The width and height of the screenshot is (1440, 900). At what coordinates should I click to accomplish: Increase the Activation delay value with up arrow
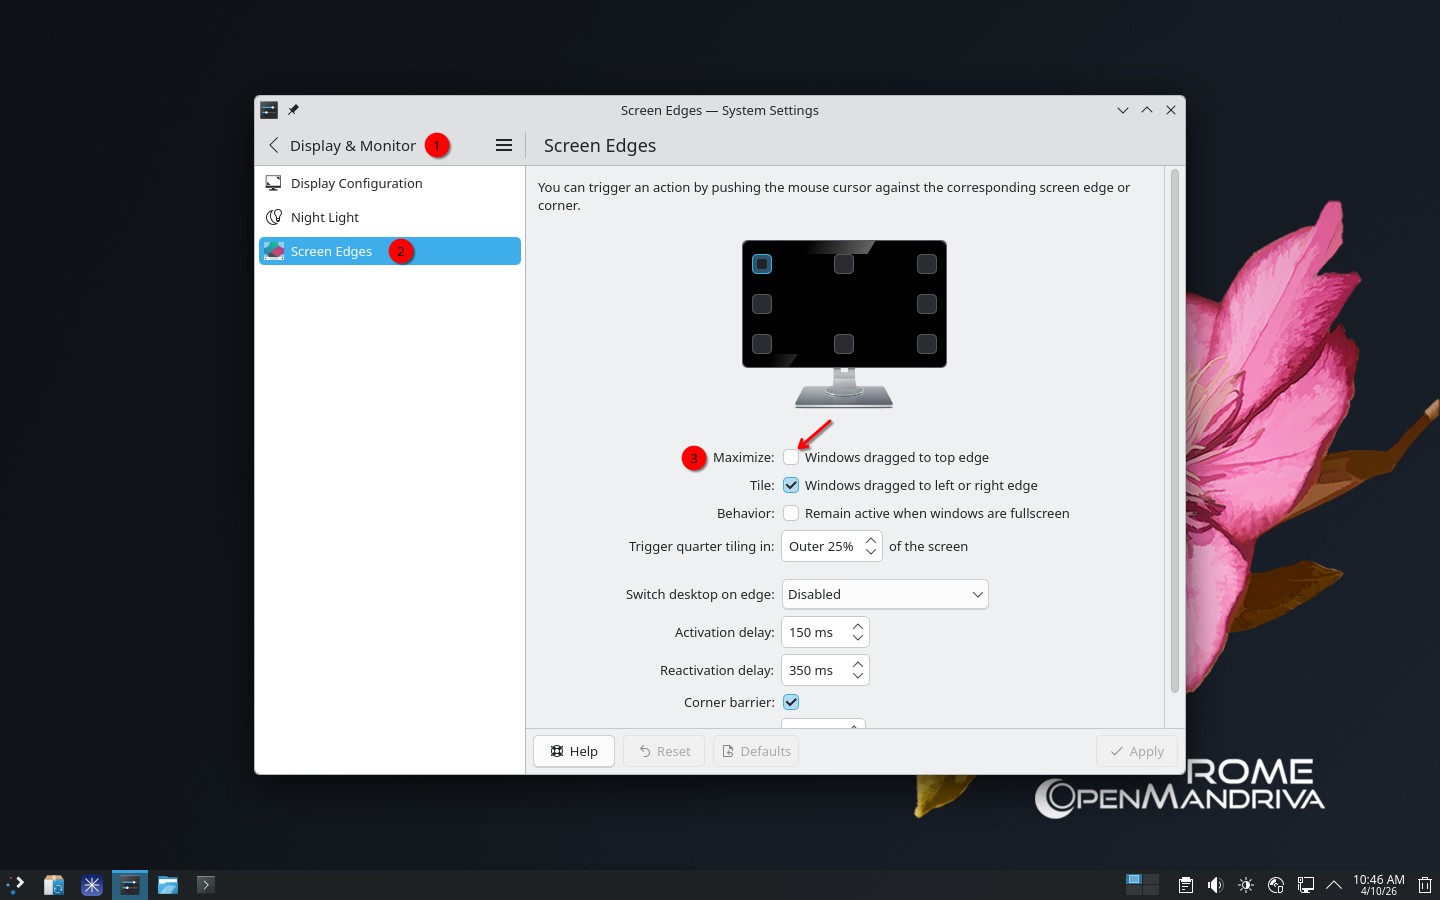(x=858, y=626)
